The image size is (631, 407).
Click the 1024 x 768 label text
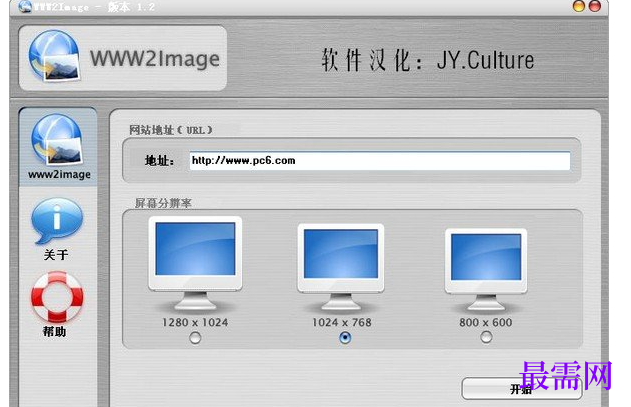pos(342,322)
